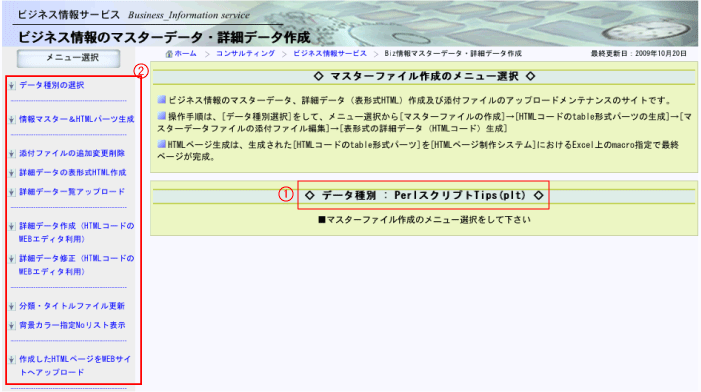Open the ビジネス情報サービス breadcrumb link
The width and height of the screenshot is (701, 392).
(329, 54)
